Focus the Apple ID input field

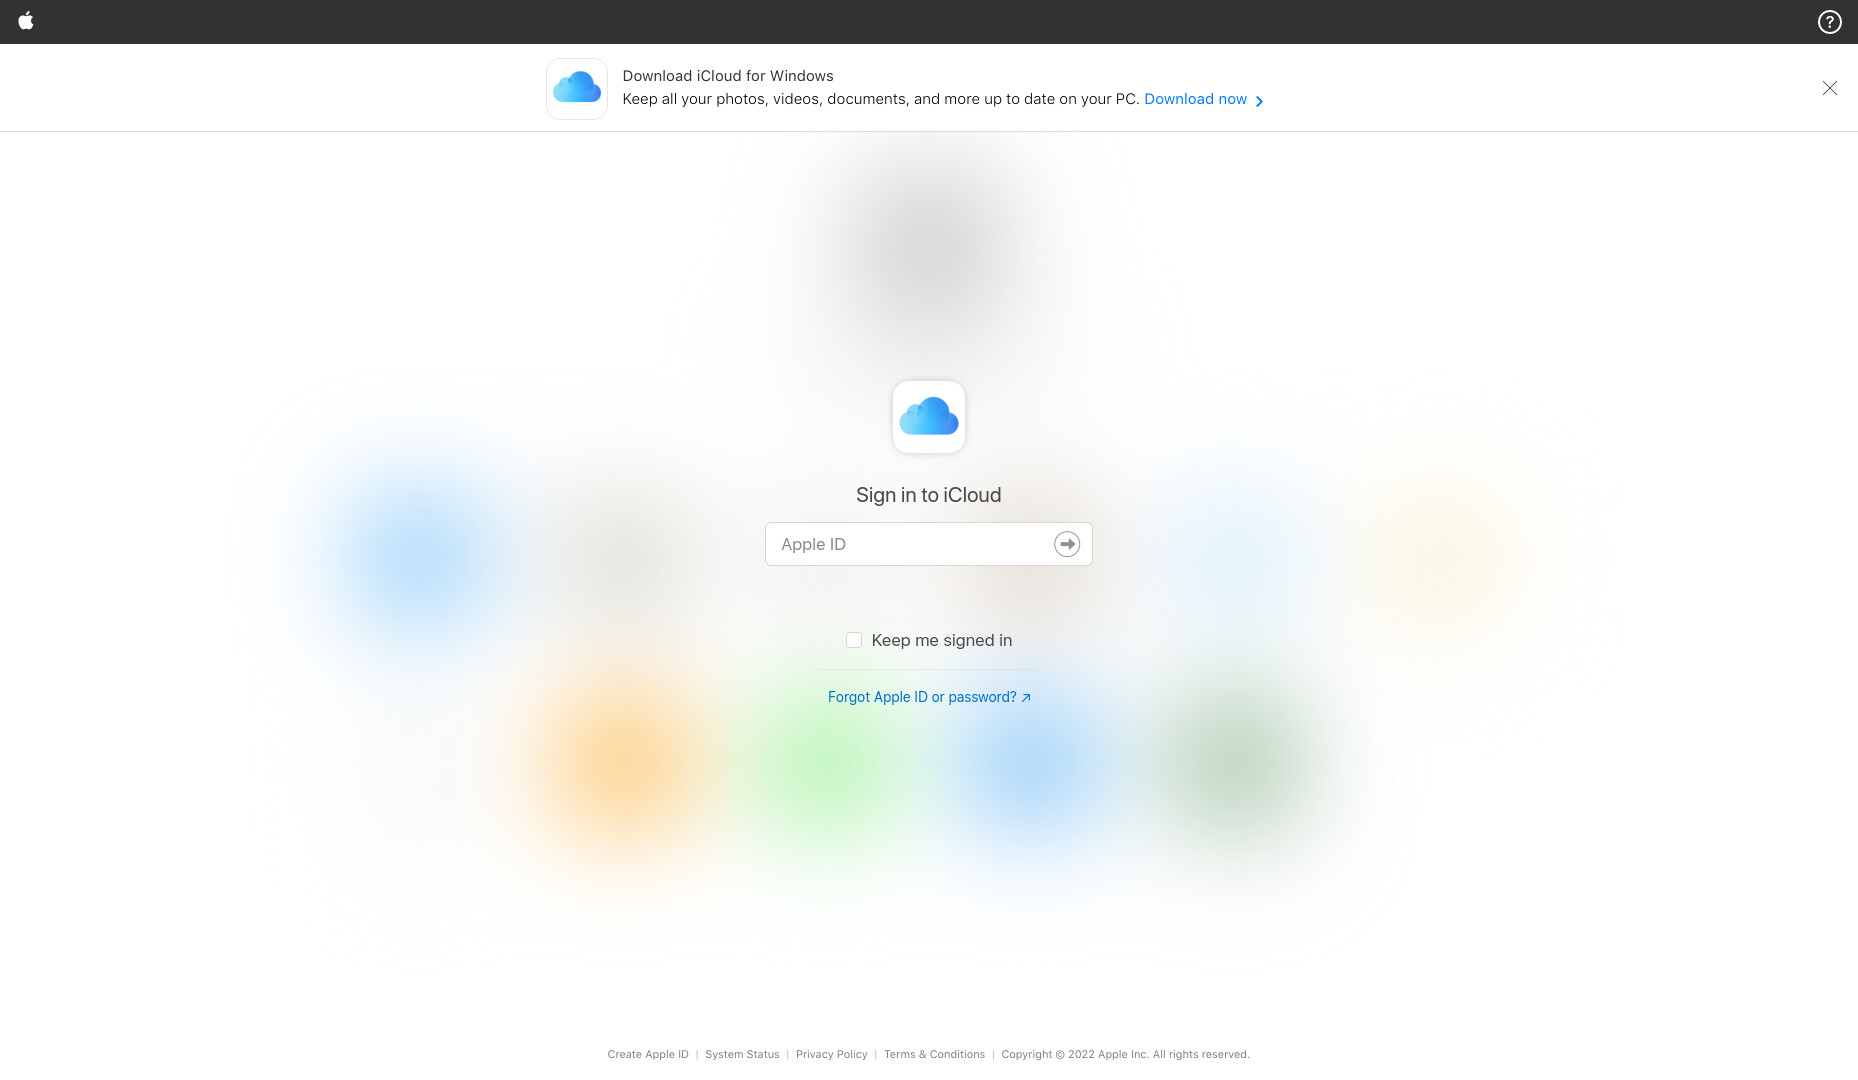coord(928,544)
